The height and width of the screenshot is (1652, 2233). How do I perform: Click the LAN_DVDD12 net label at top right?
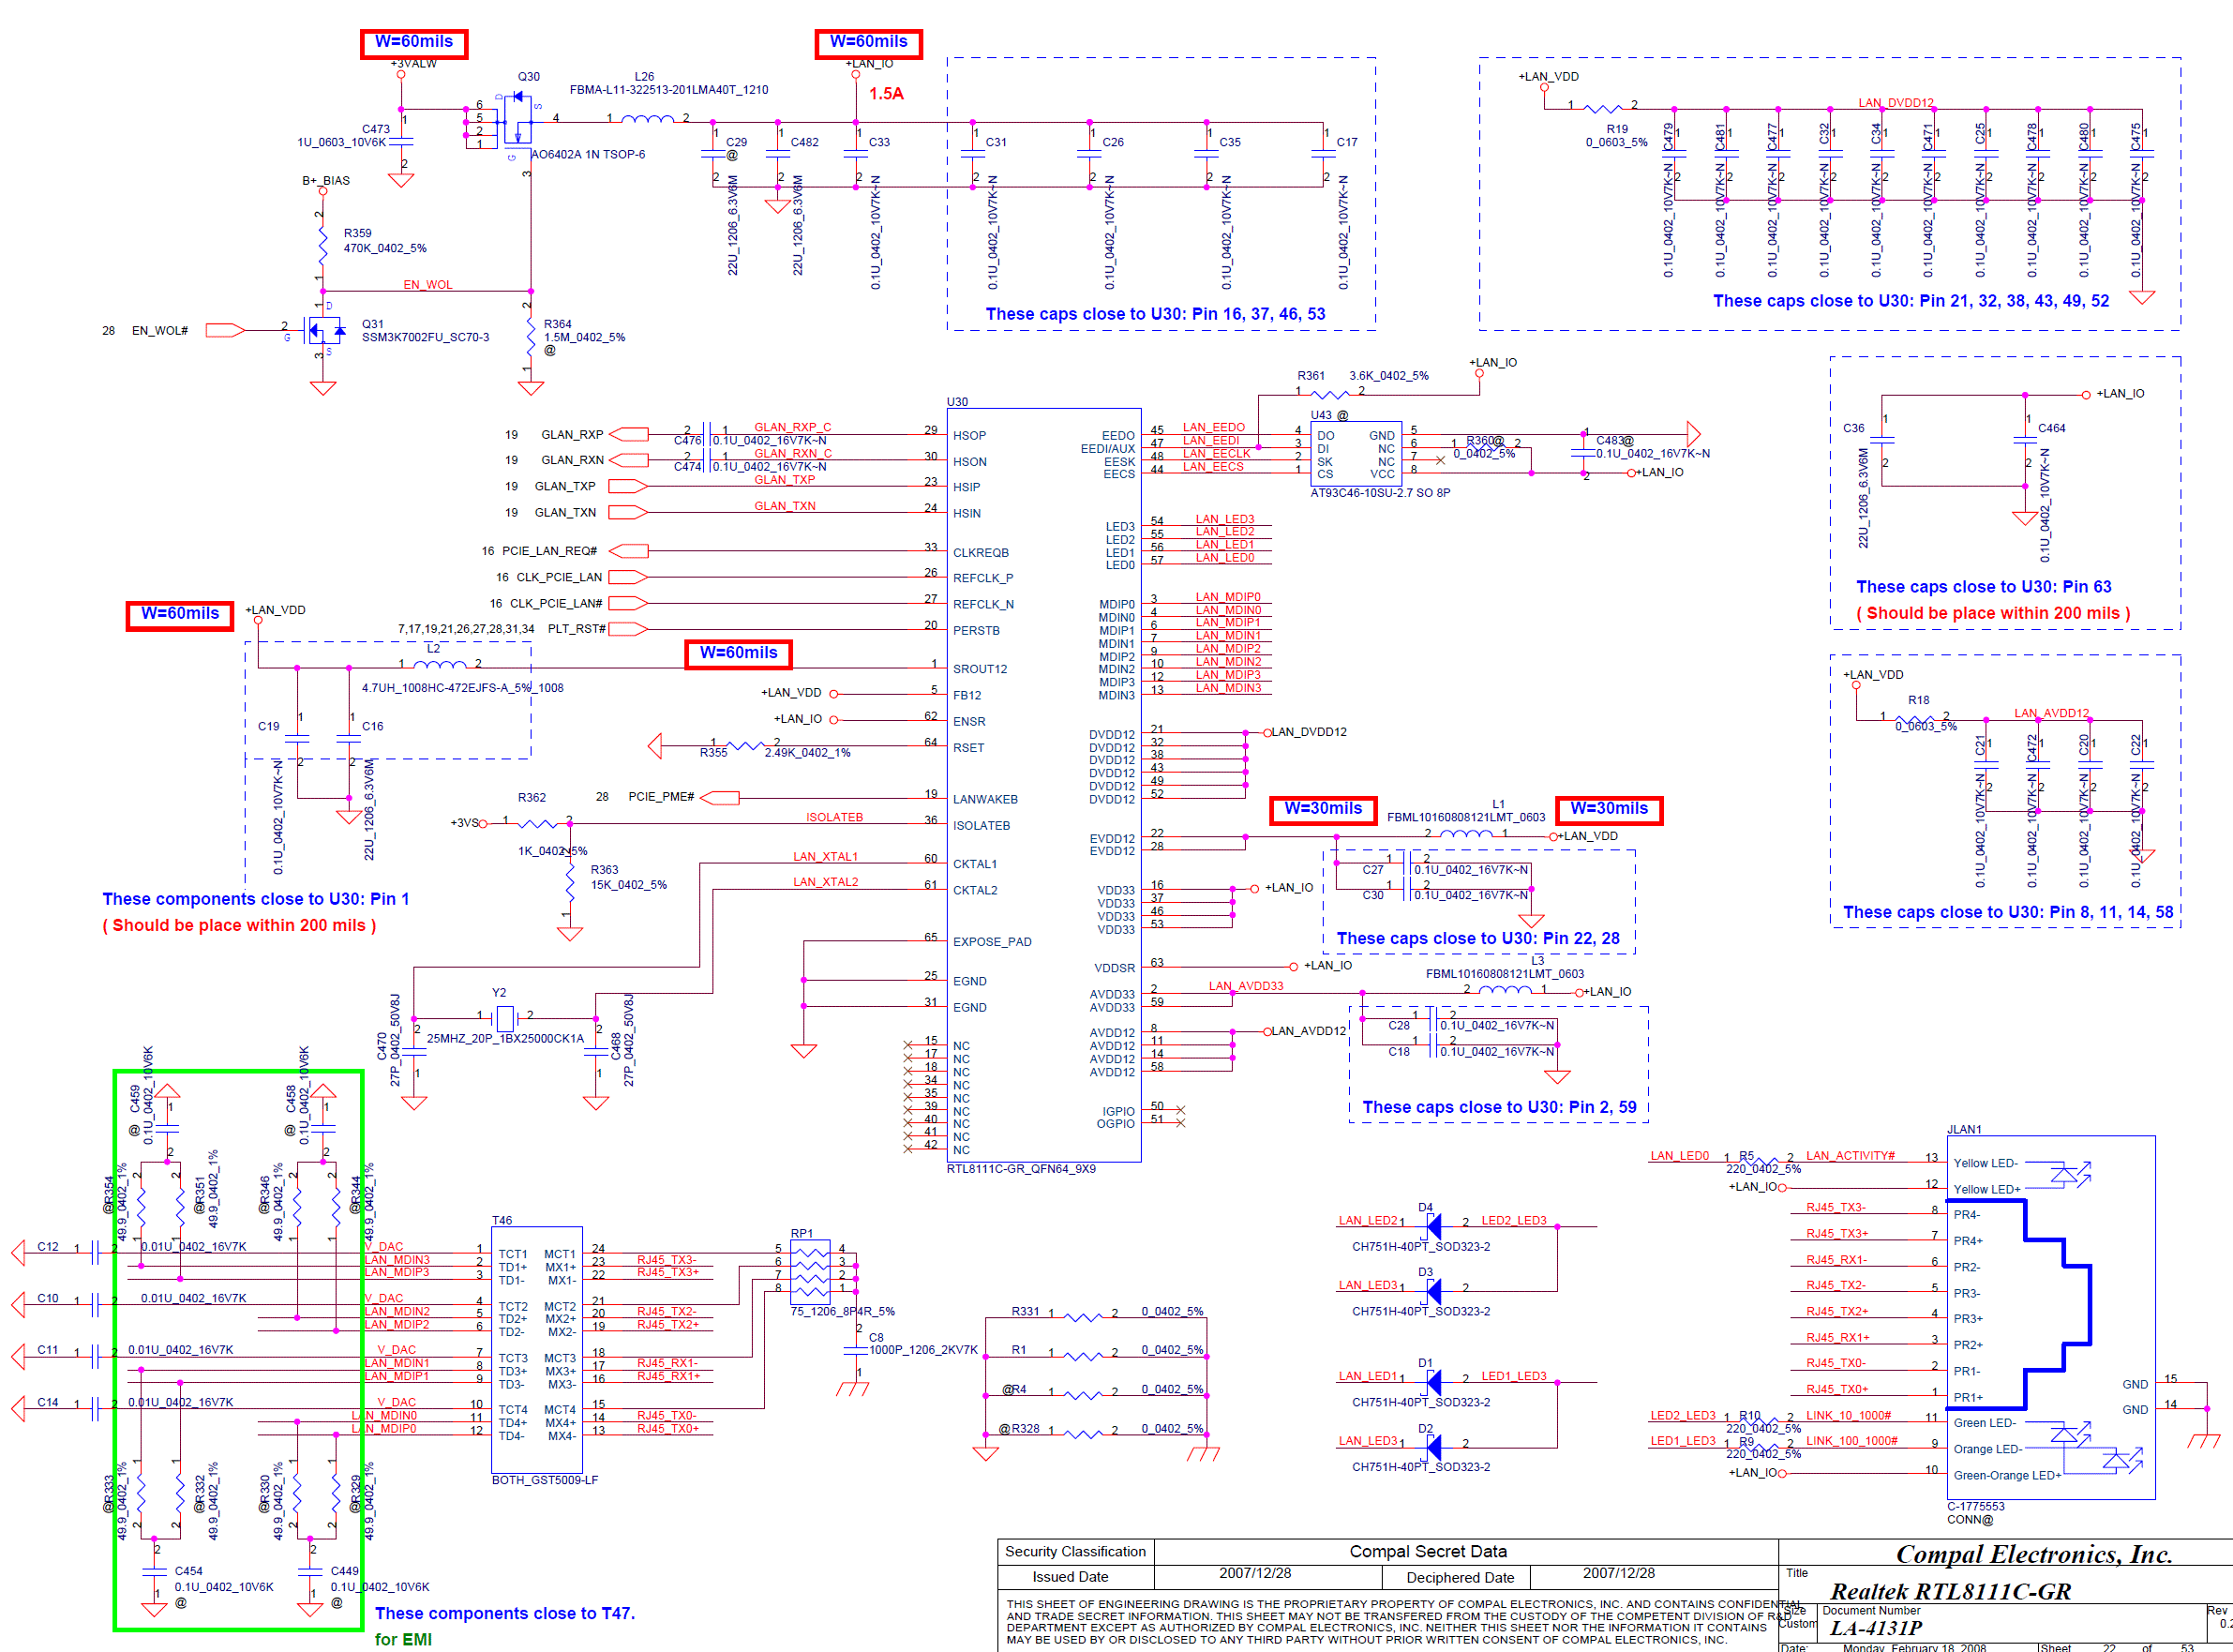pos(1896,102)
